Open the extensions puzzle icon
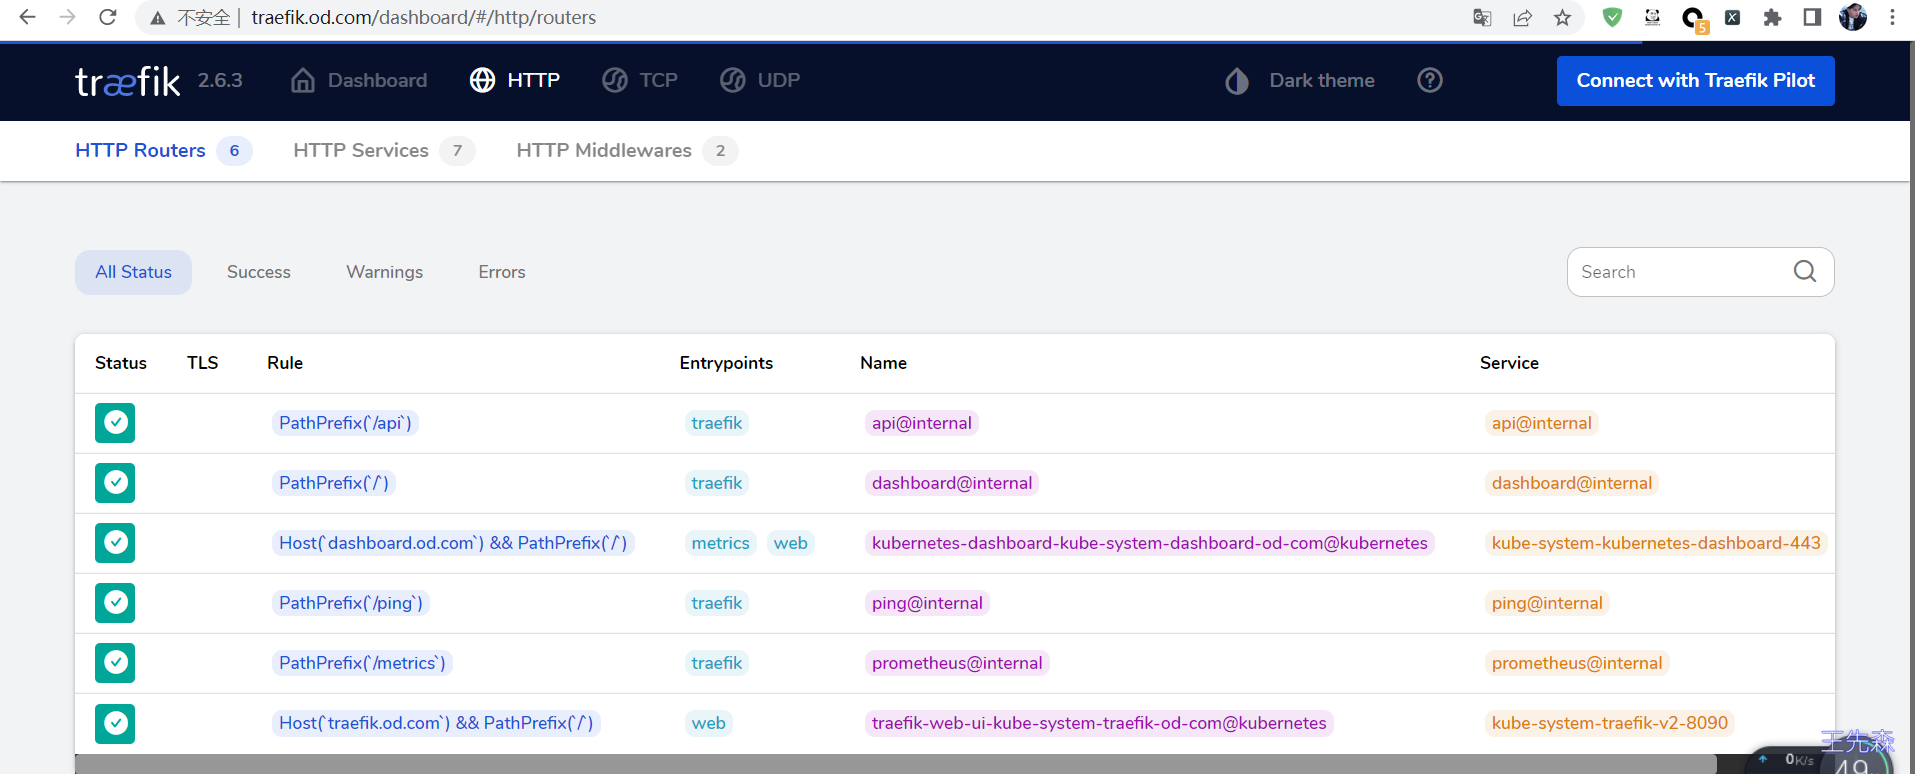 (x=1772, y=17)
